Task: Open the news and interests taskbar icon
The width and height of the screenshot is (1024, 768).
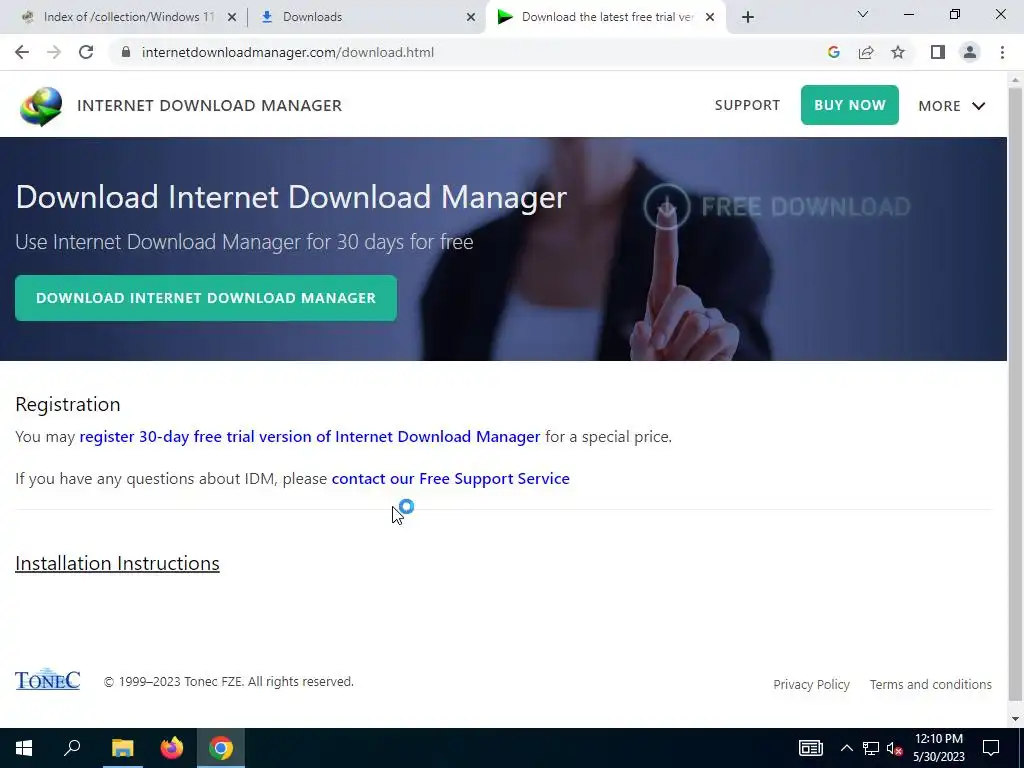Action: [x=810, y=748]
